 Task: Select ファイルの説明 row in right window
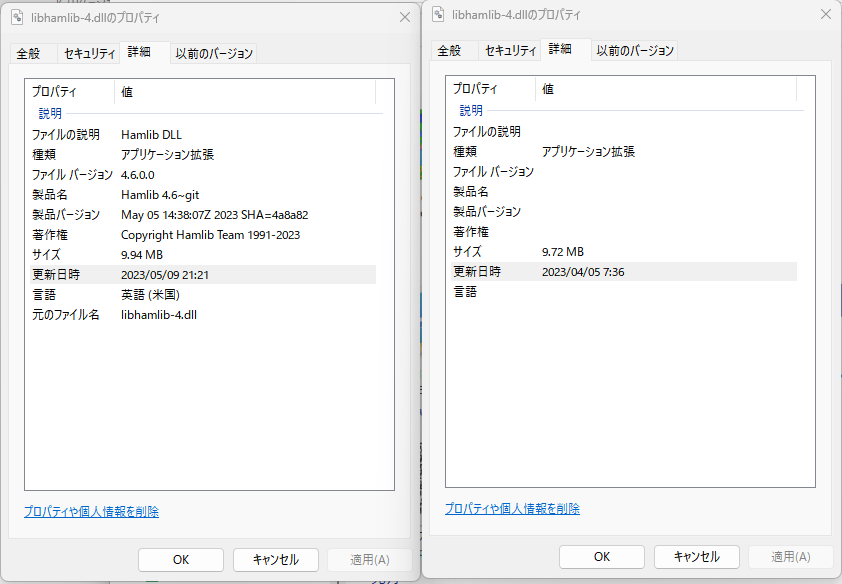pos(624,132)
